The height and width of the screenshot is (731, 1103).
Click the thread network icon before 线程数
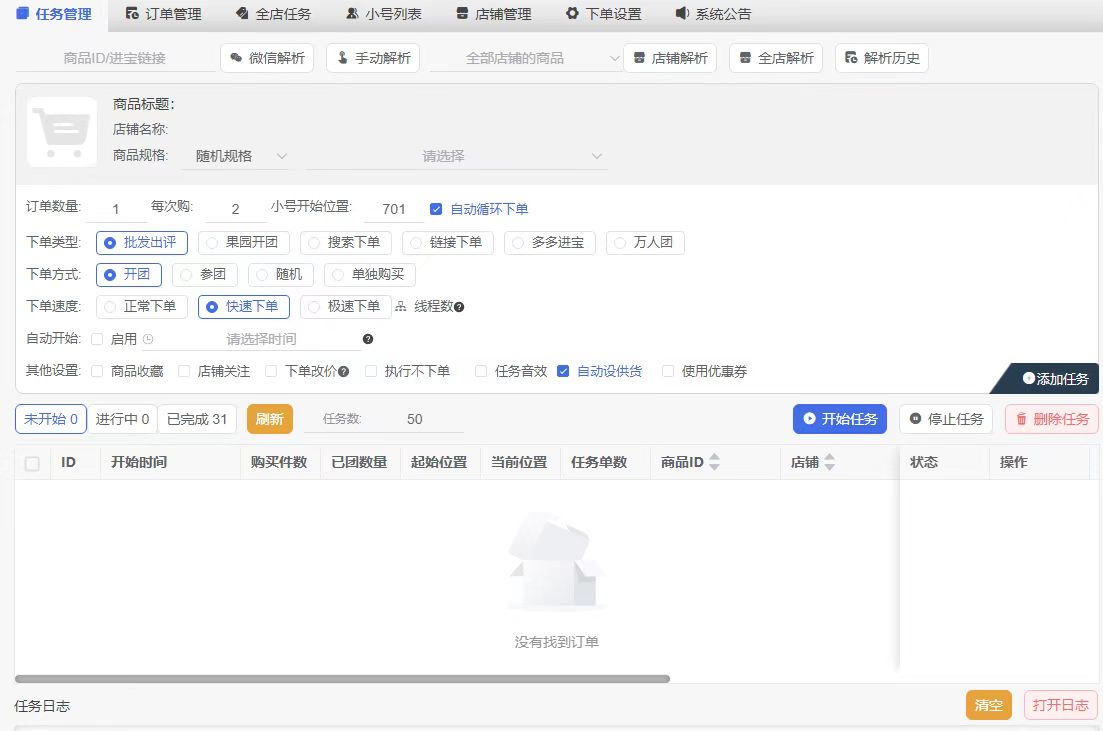pos(401,306)
